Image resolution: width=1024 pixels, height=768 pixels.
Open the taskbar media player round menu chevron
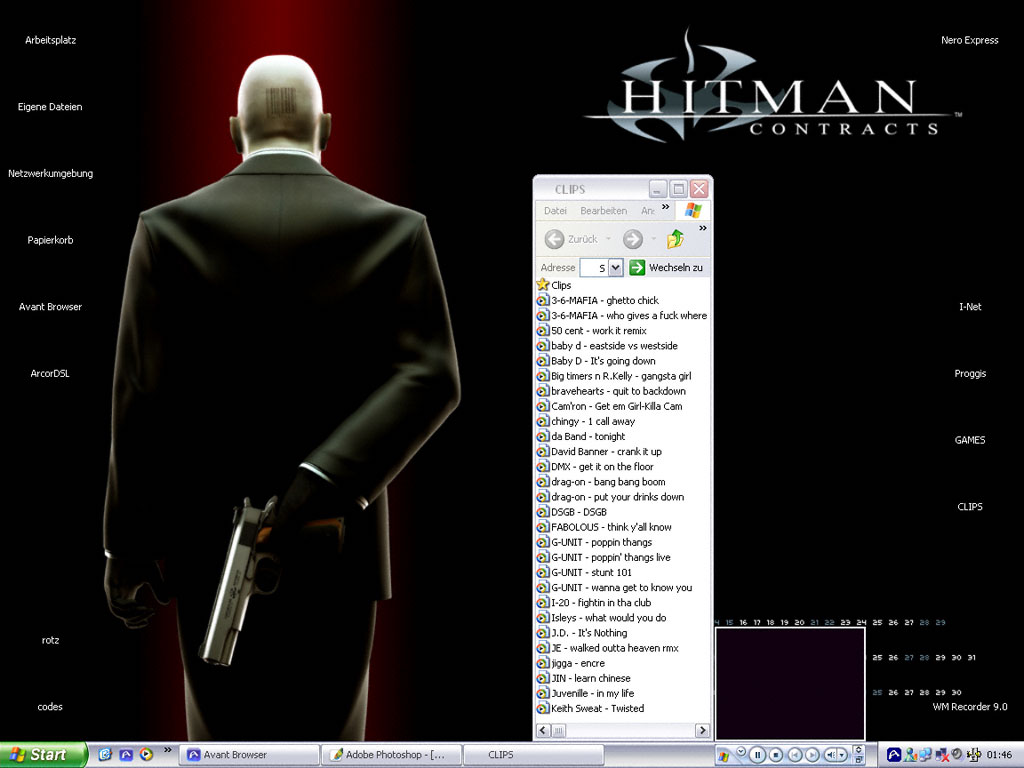(x=741, y=751)
